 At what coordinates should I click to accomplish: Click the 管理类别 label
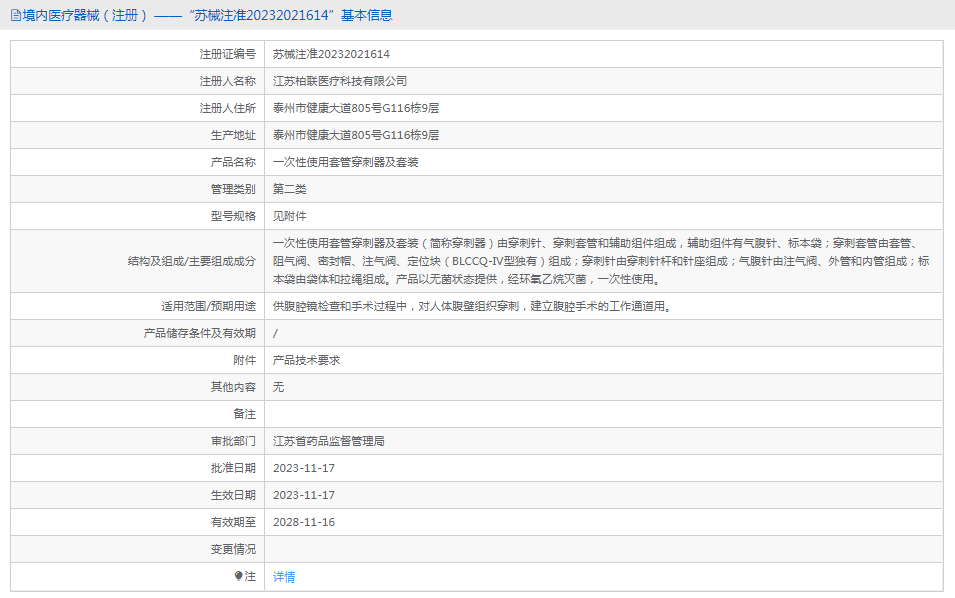click(233, 189)
